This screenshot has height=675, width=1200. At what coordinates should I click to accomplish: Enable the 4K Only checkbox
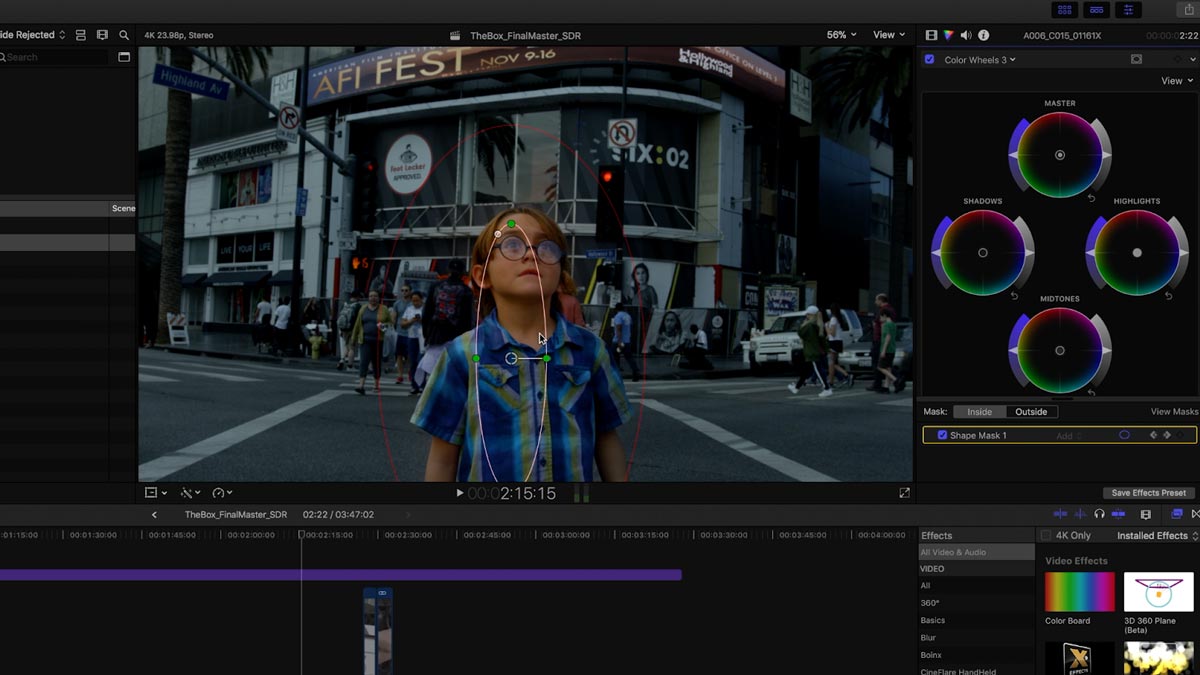pyautogui.click(x=1046, y=536)
